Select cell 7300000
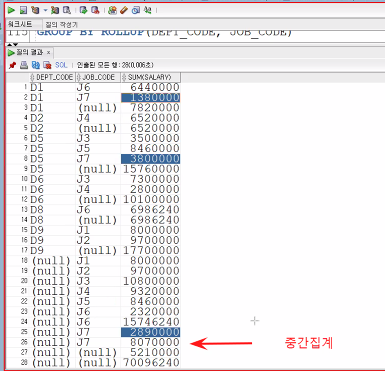 pyautogui.click(x=151, y=179)
